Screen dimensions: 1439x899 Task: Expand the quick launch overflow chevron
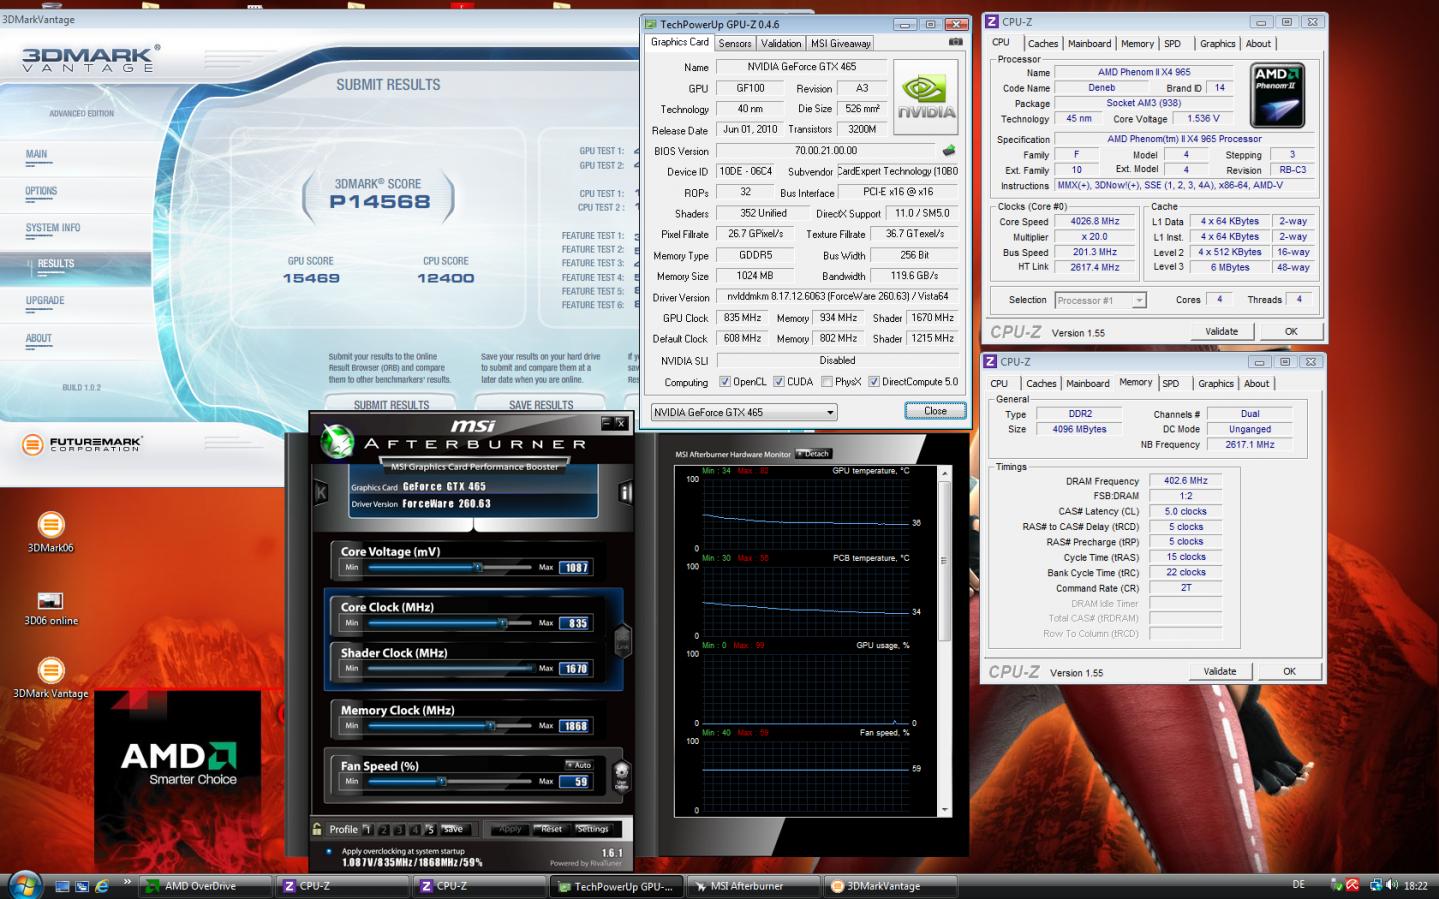[127, 881]
